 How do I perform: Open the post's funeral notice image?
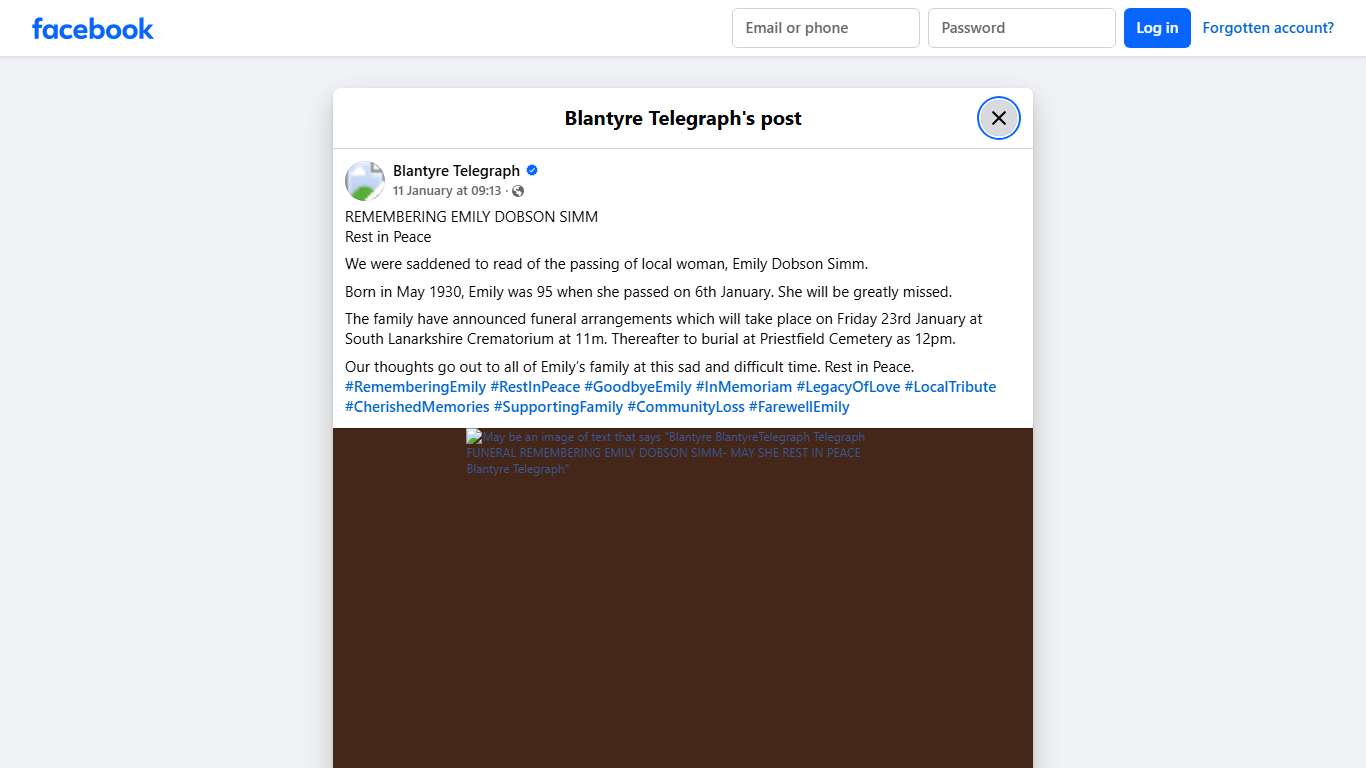click(682, 600)
